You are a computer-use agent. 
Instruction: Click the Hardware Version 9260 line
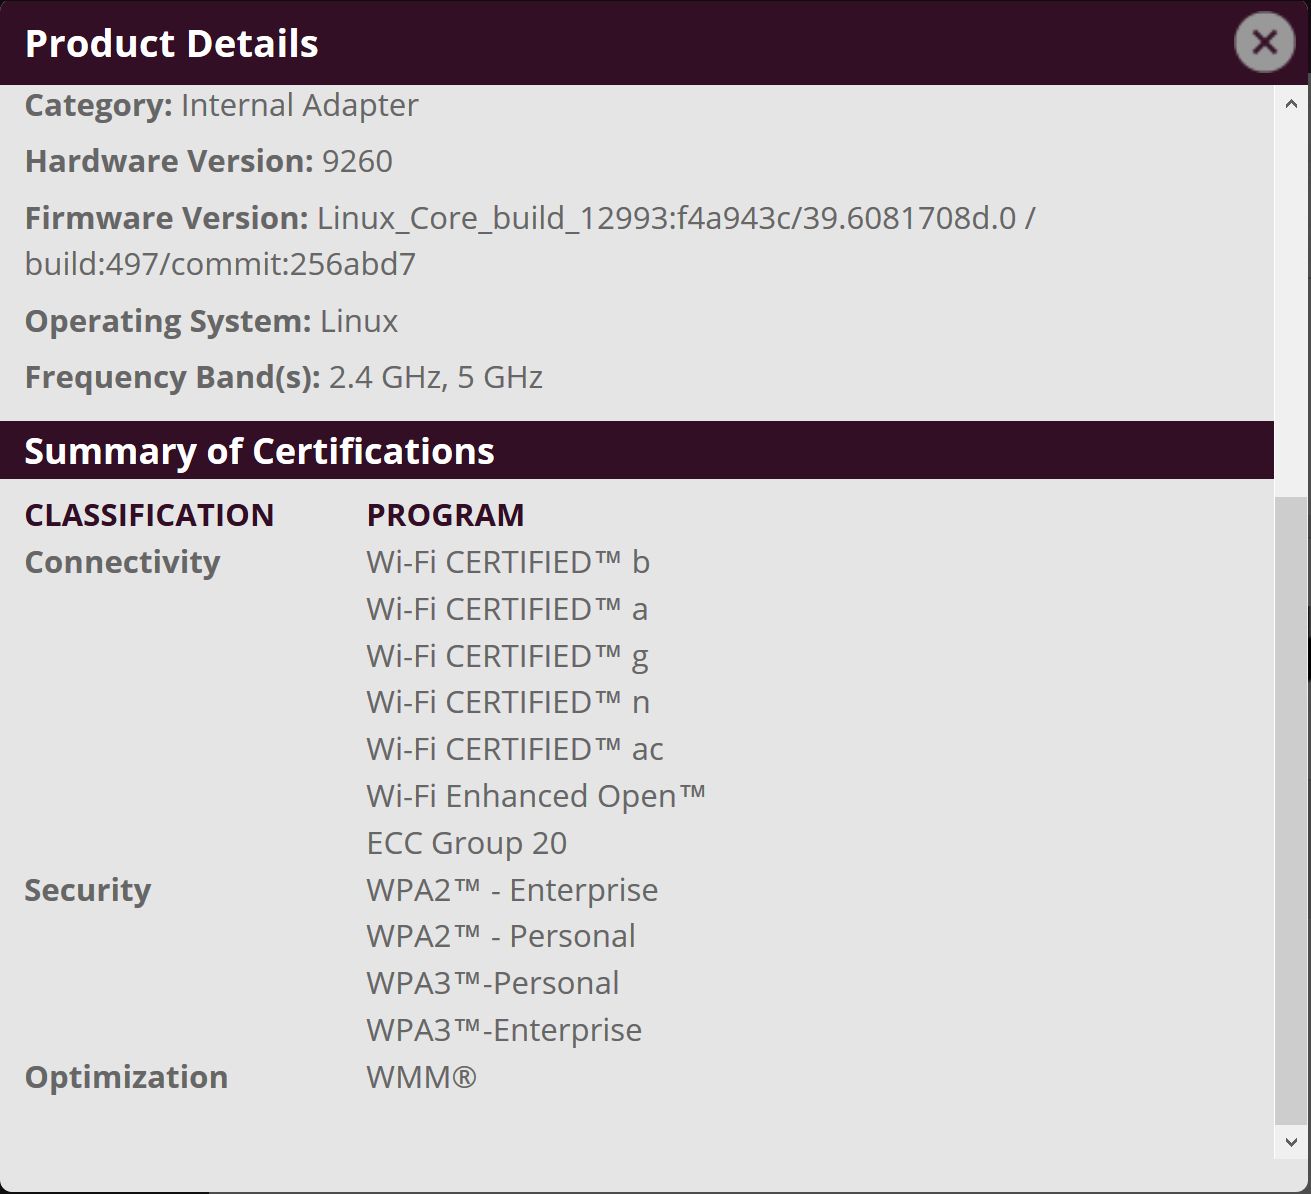coord(208,161)
